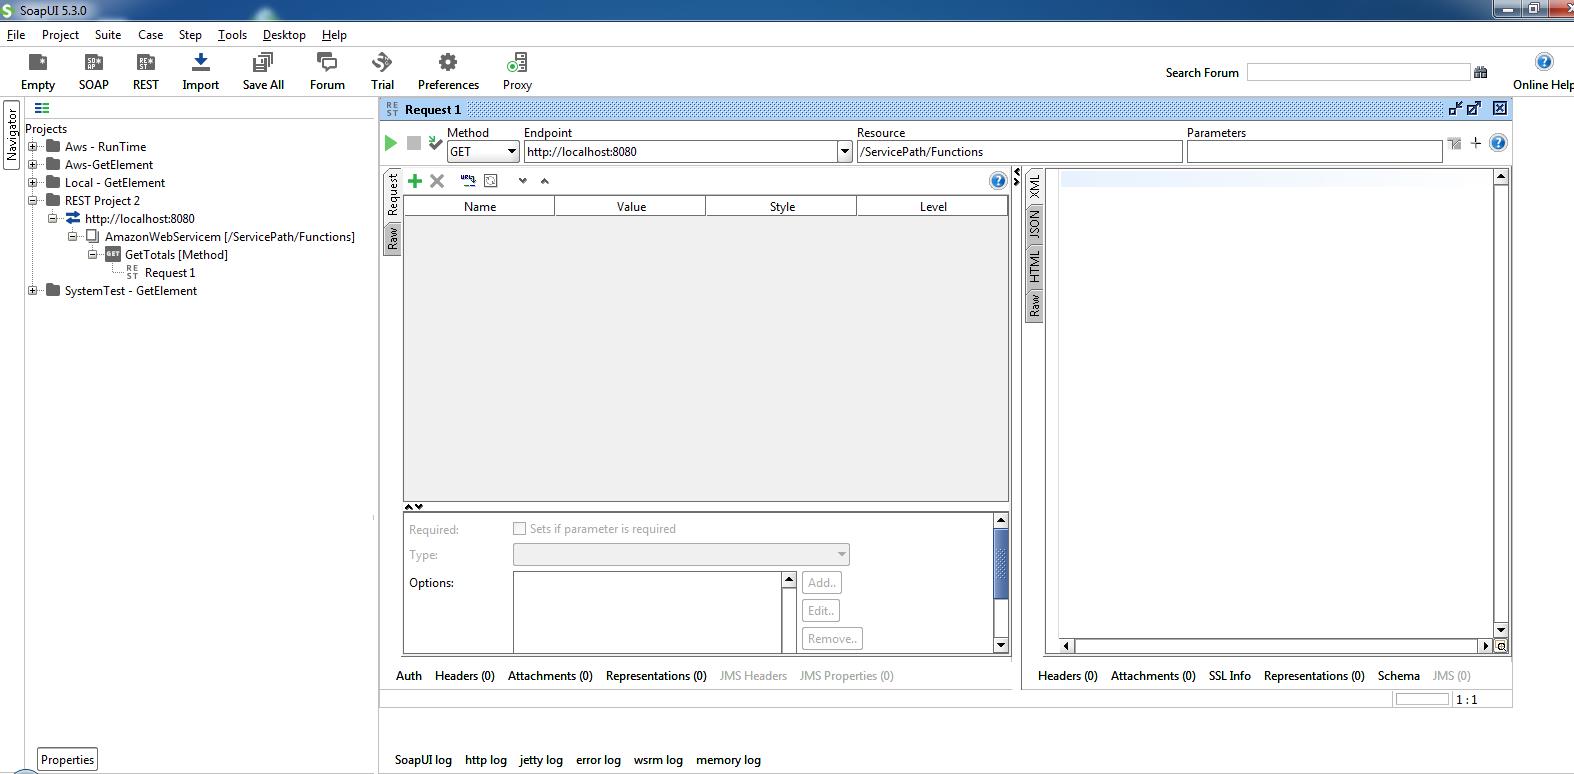Image resolution: width=1574 pixels, height=774 pixels.
Task: Click the stop request square icon
Action: [x=413, y=143]
